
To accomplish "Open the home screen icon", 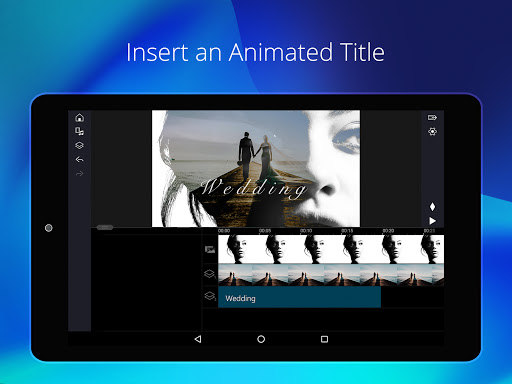I will (x=79, y=118).
